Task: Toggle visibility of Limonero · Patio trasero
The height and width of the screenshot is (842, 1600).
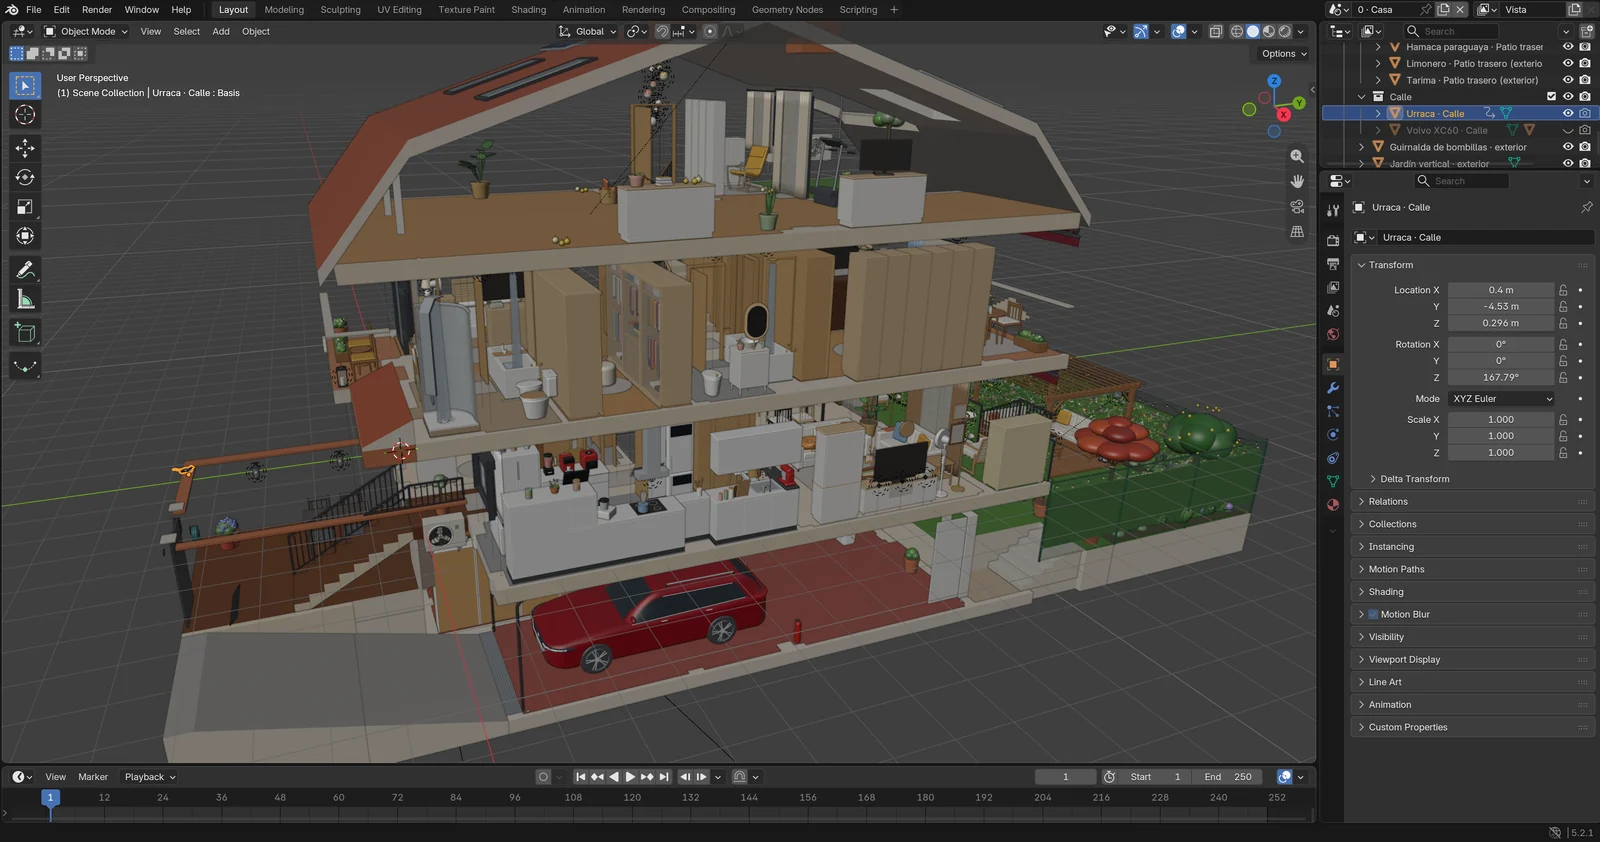Action: (1568, 63)
